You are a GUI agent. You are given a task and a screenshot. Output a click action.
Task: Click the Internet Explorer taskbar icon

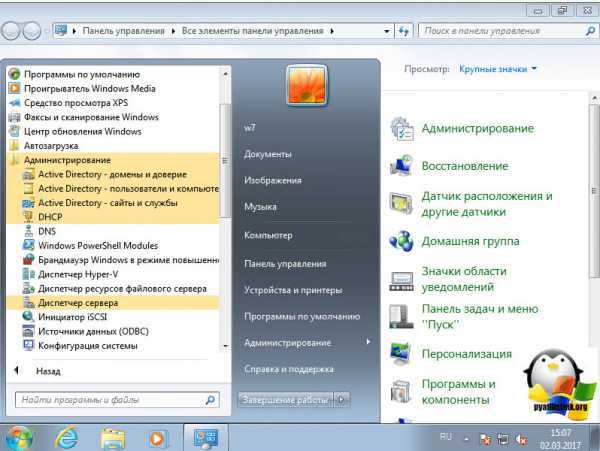coord(66,438)
